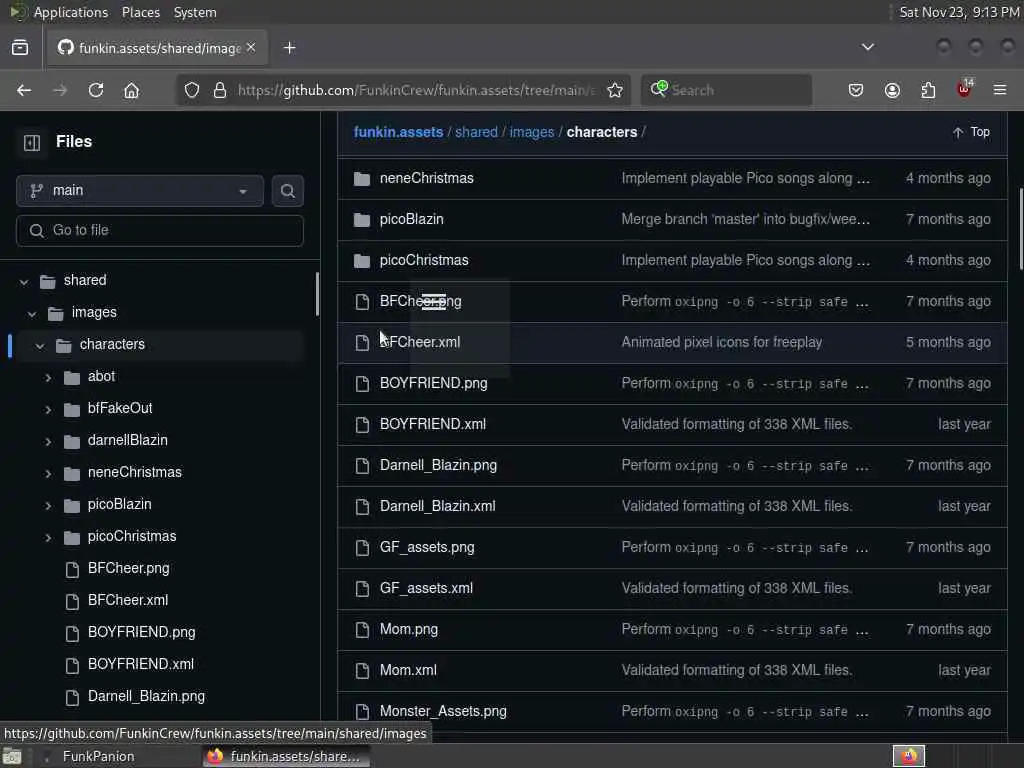Show site tracking protection shield
The width and height of the screenshot is (1024, 768).
coord(191,90)
